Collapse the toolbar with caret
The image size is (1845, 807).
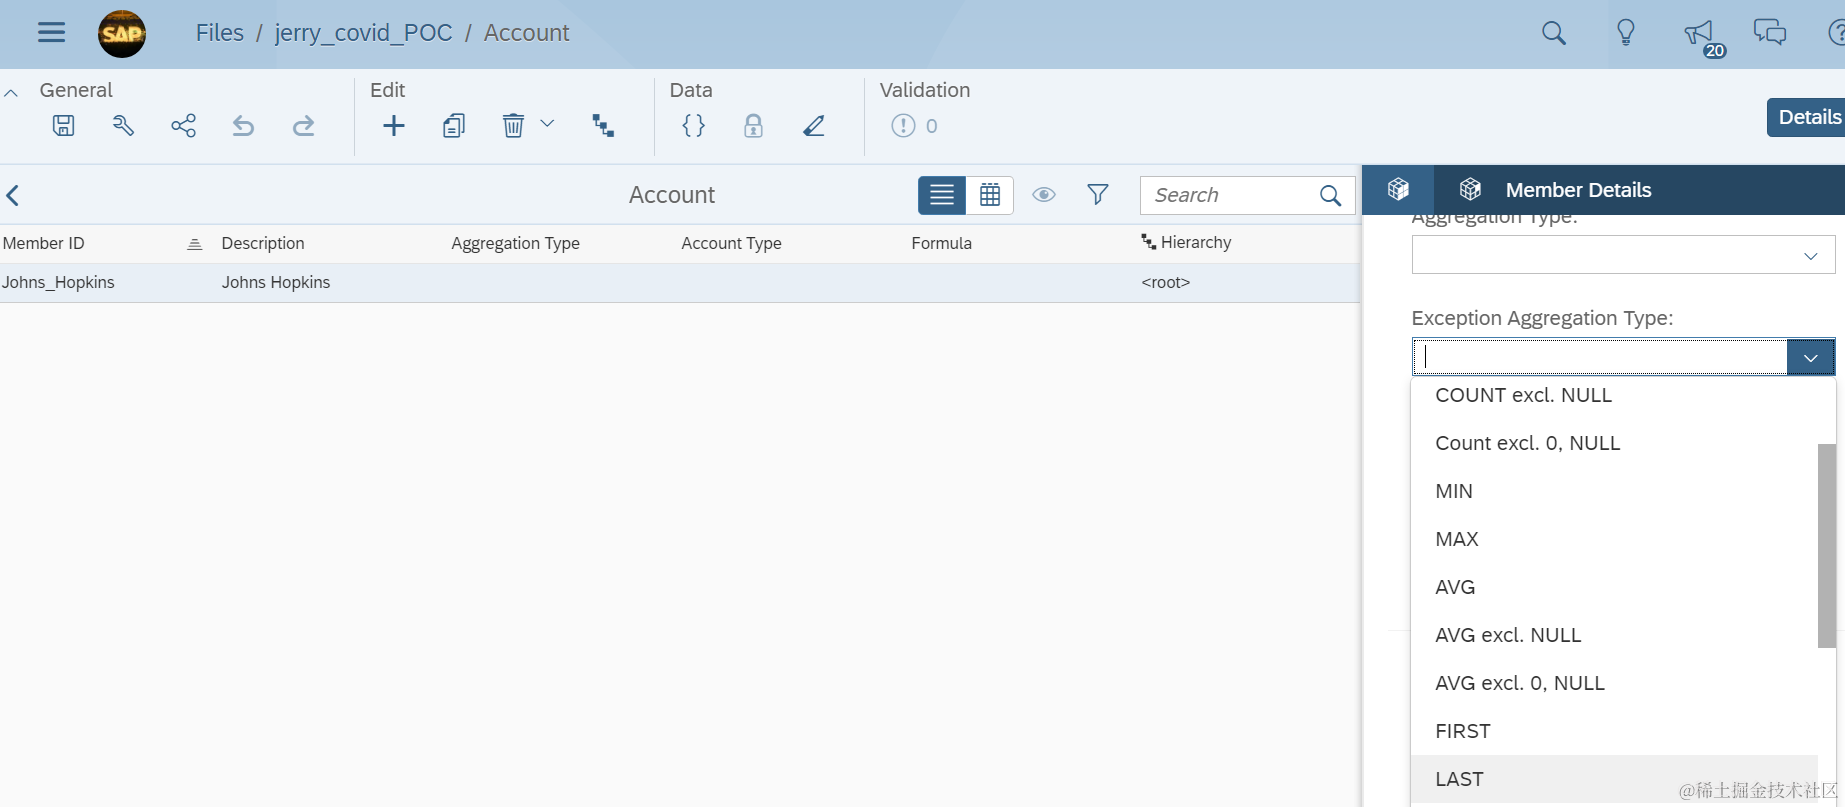pos(11,93)
